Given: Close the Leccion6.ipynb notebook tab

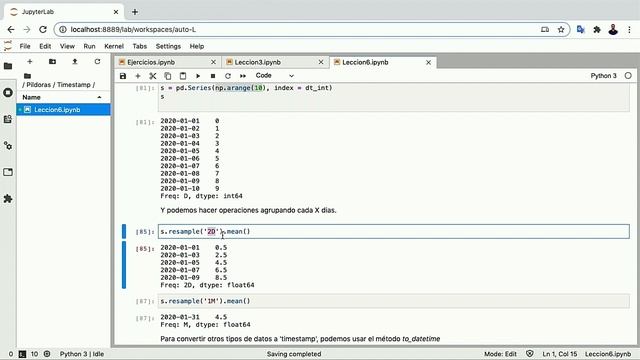Looking at the screenshot, I should click(428, 62).
